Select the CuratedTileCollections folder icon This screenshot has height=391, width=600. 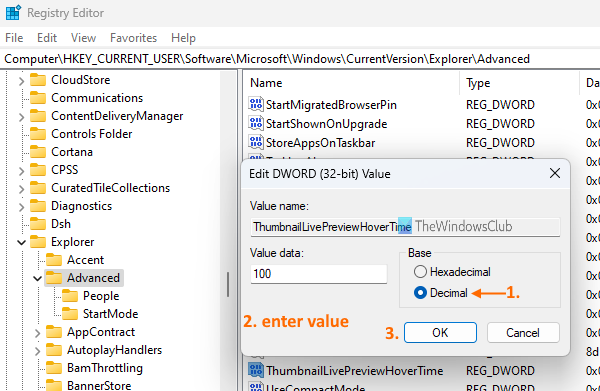pyautogui.click(x=38, y=188)
